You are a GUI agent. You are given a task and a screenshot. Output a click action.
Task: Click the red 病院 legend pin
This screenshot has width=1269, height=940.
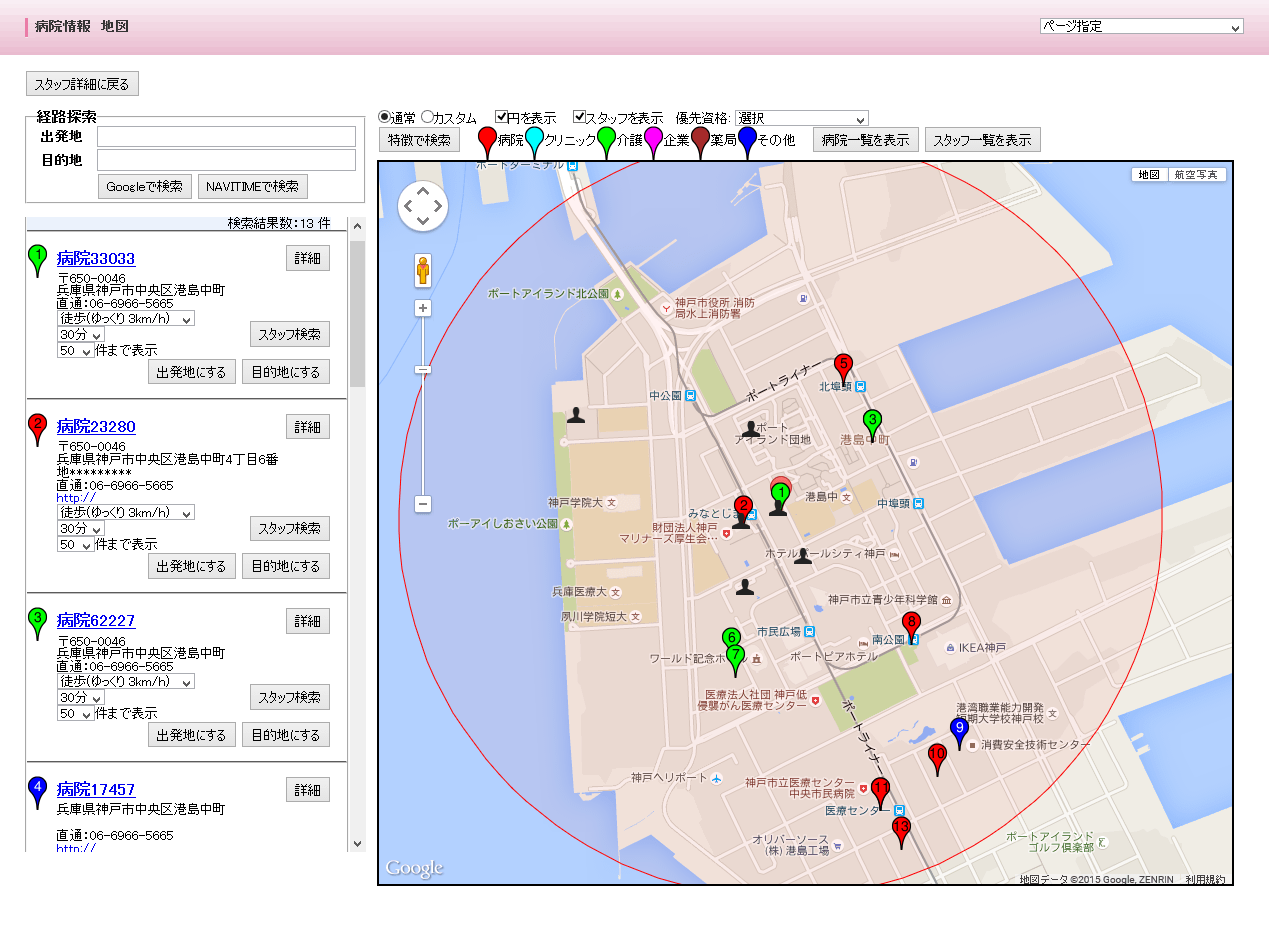click(x=487, y=142)
